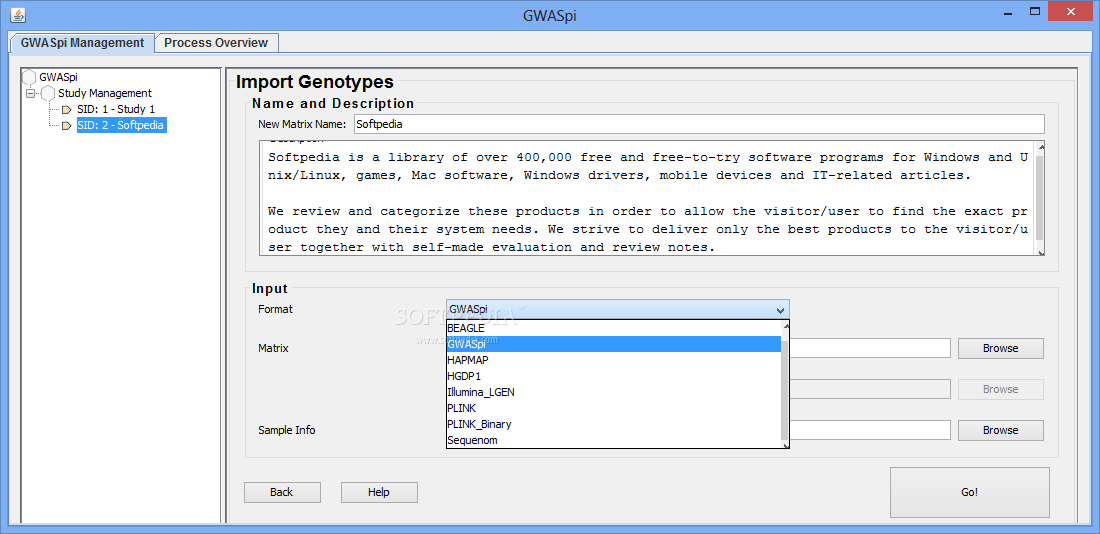
Task: Click inside the Description text area
Action: 647,199
